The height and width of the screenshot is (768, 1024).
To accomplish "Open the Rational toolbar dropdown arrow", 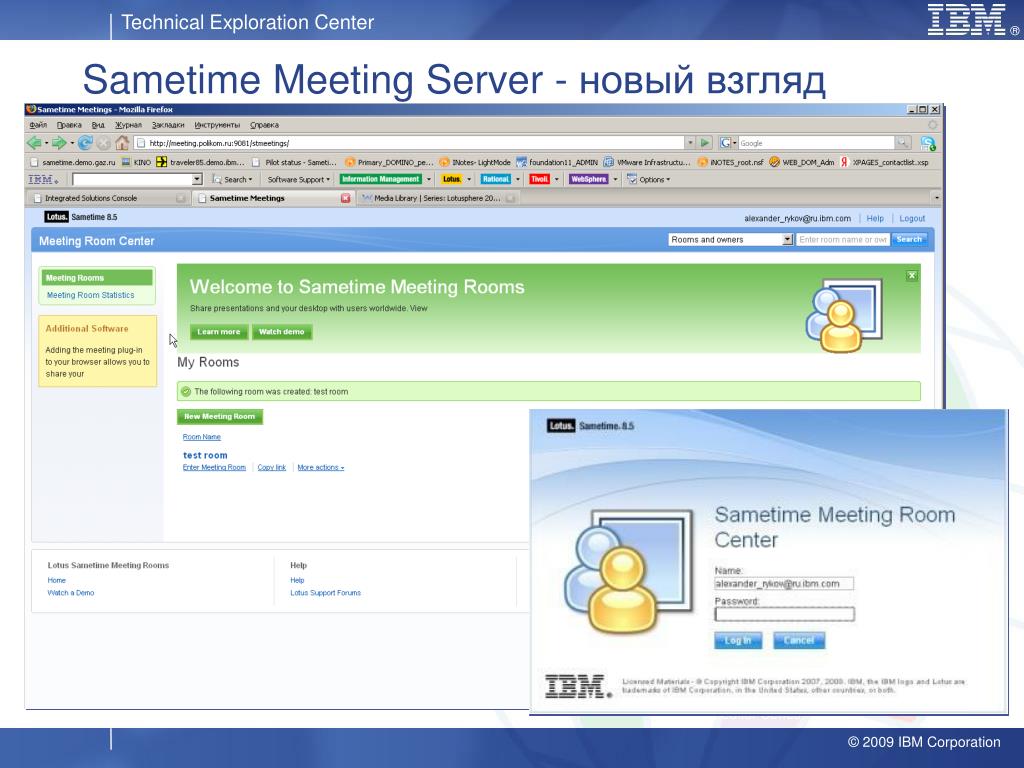I will tap(518, 179).
